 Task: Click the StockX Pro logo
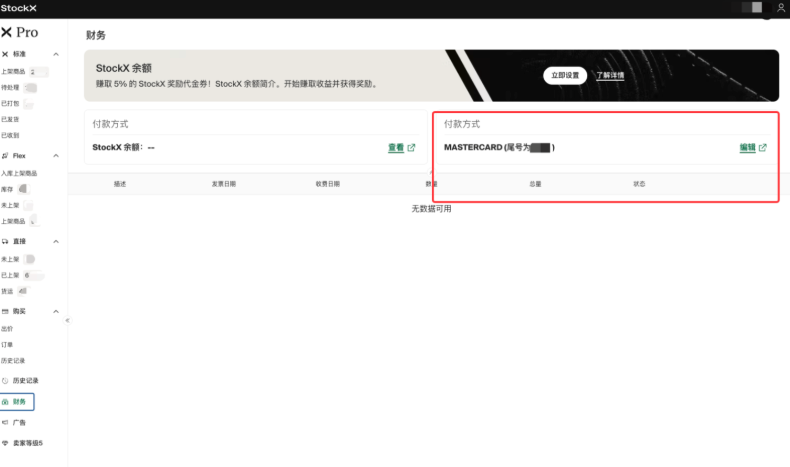point(20,32)
